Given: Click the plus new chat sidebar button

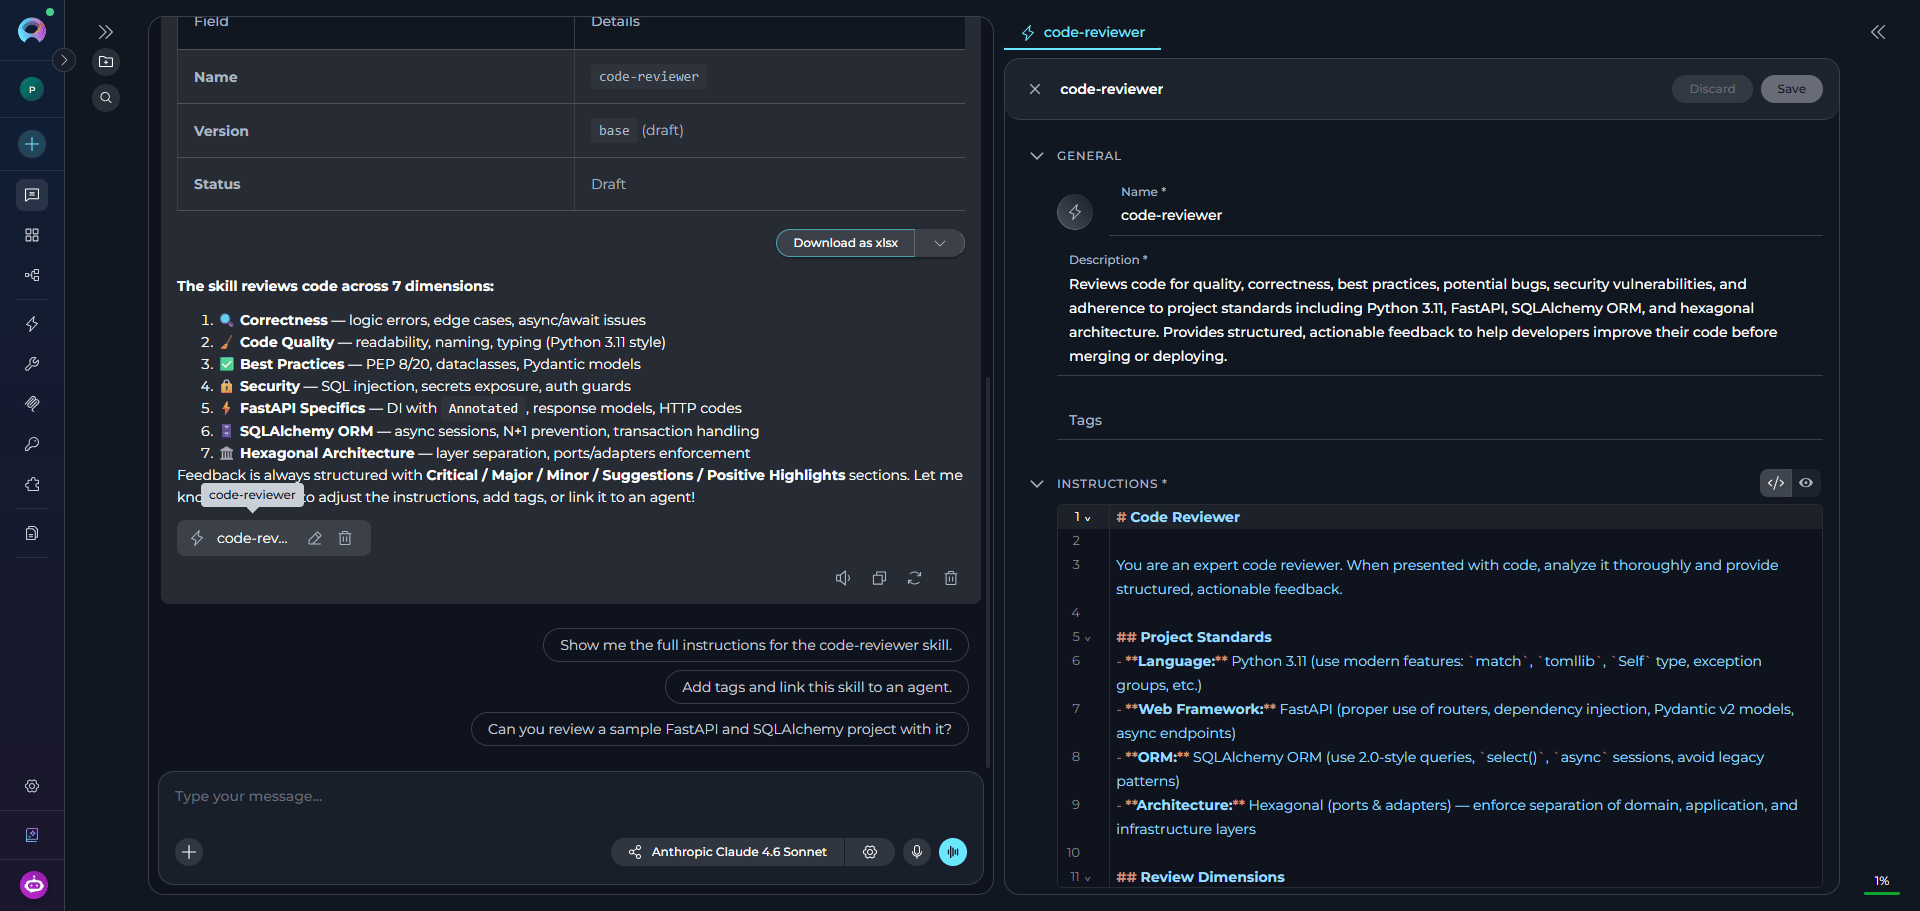Looking at the screenshot, I should click(32, 144).
